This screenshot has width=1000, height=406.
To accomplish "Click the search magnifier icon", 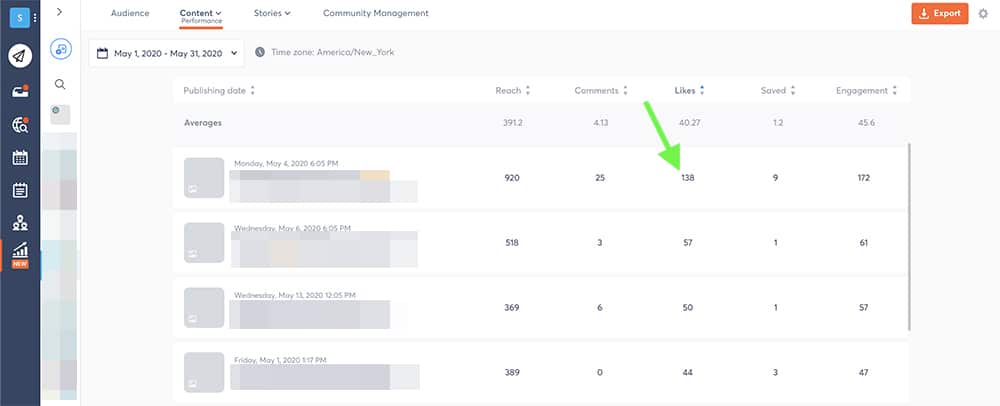I will [x=60, y=85].
